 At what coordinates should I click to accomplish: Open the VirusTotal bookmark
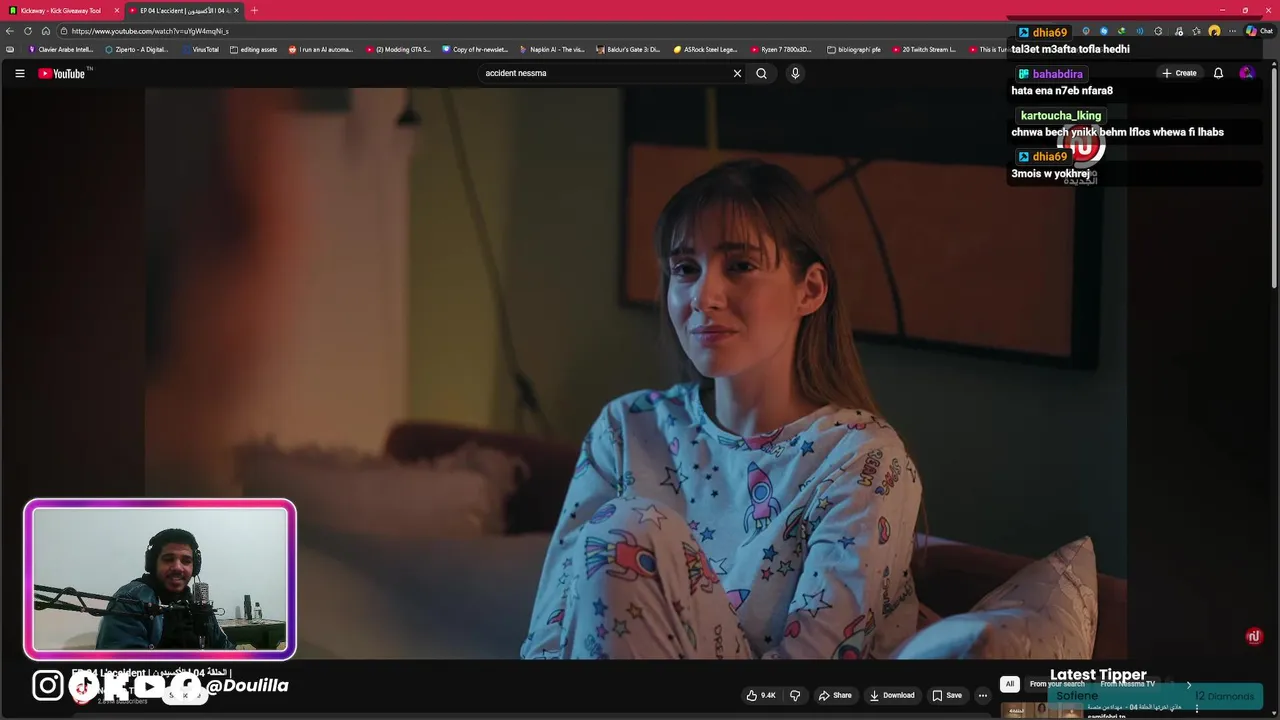[200, 49]
